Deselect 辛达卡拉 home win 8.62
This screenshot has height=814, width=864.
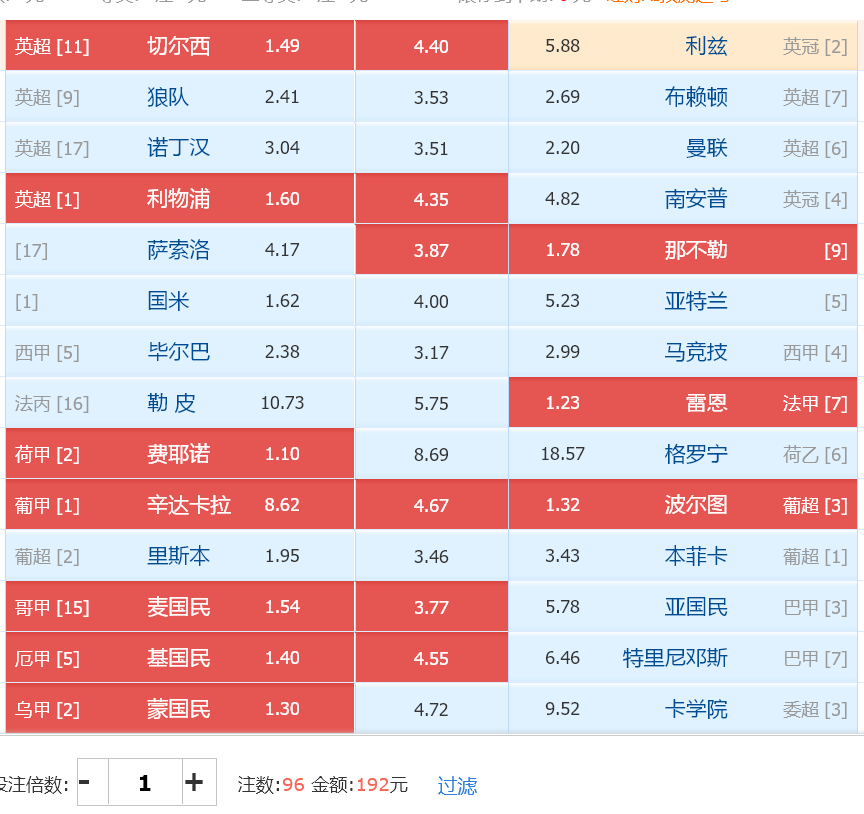coord(180,505)
